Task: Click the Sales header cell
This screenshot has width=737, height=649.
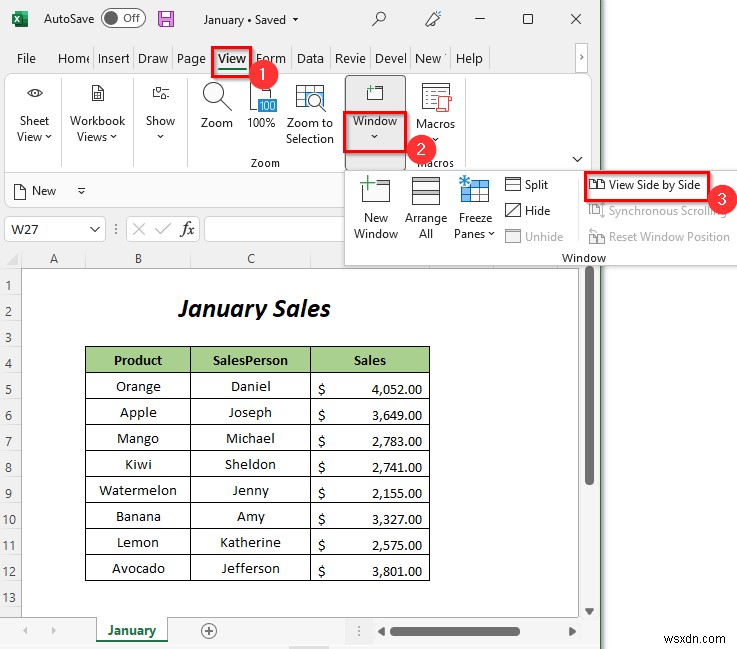Action: [x=370, y=360]
